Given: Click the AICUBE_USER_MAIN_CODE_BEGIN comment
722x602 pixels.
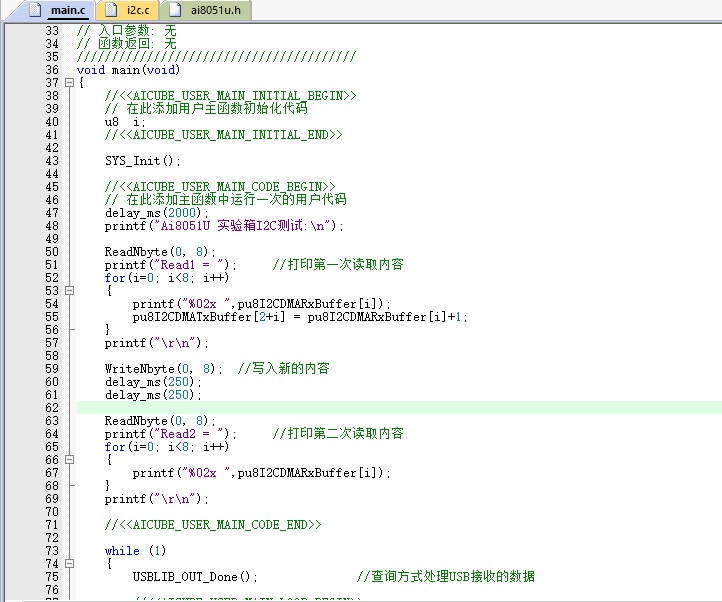Looking at the screenshot, I should (220, 187).
